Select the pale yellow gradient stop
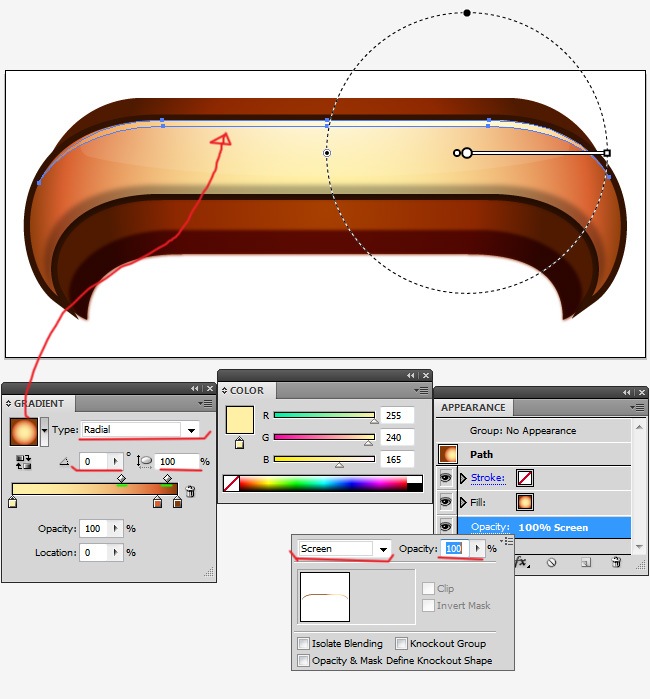The image size is (650, 699). pos(12,503)
